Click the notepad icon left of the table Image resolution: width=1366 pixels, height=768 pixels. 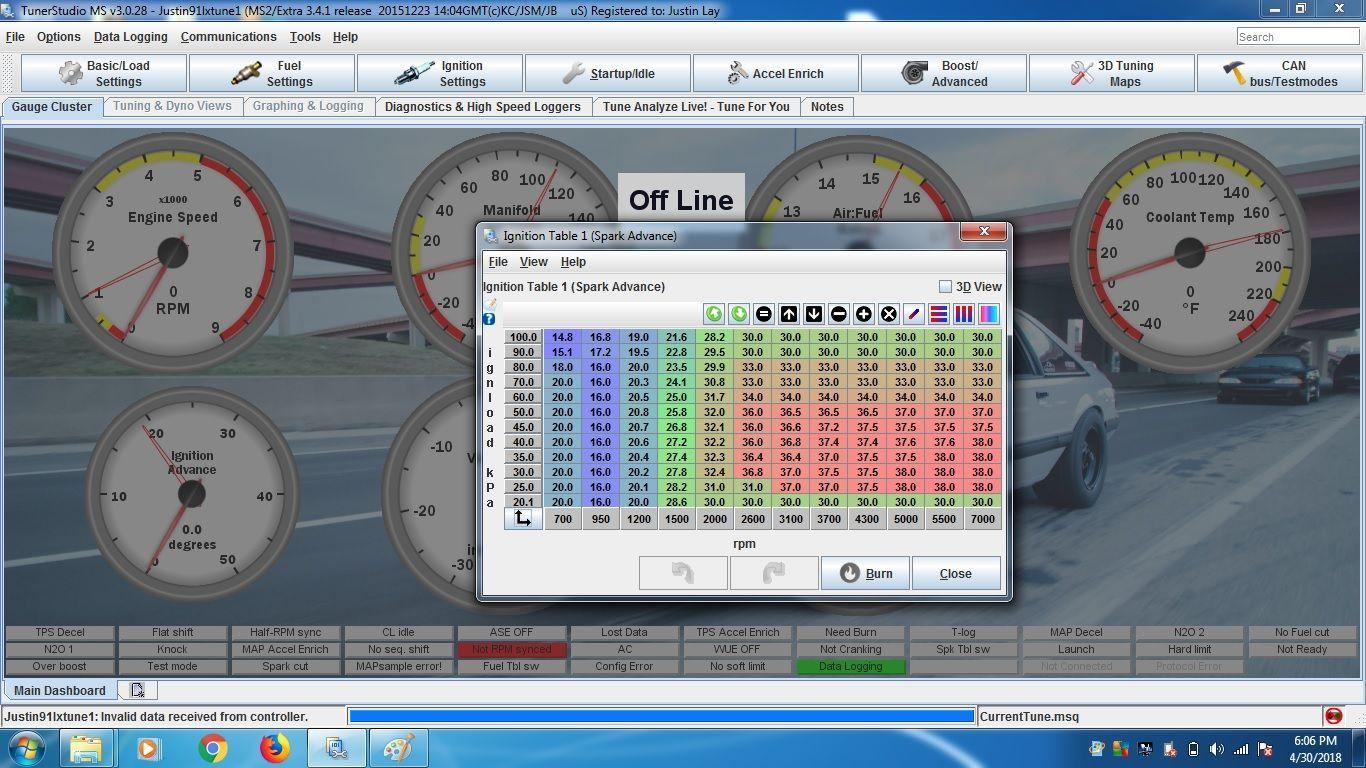[x=490, y=304]
